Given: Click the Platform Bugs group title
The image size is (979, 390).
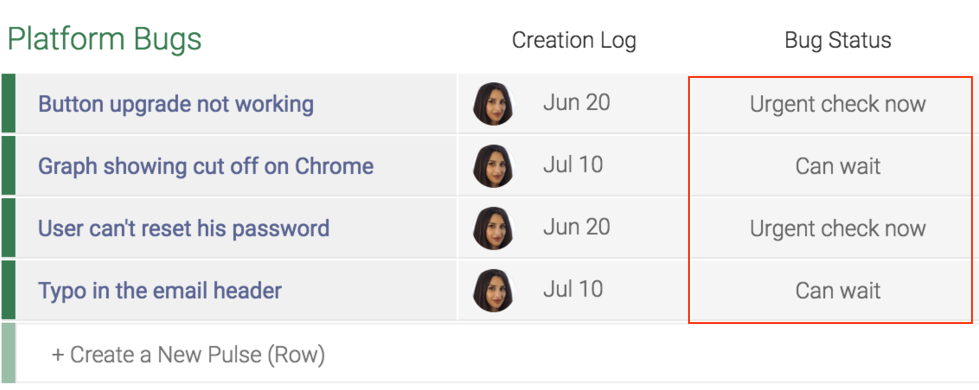Looking at the screenshot, I should [x=104, y=39].
